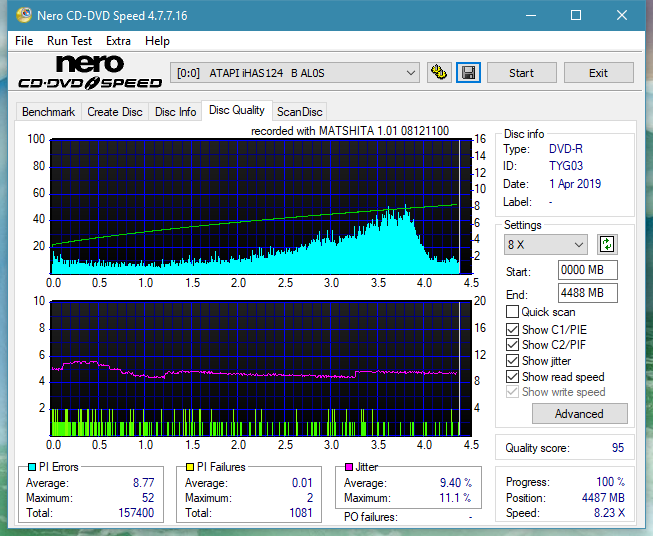
Task: Open the Run Test menu
Action: click(69, 41)
